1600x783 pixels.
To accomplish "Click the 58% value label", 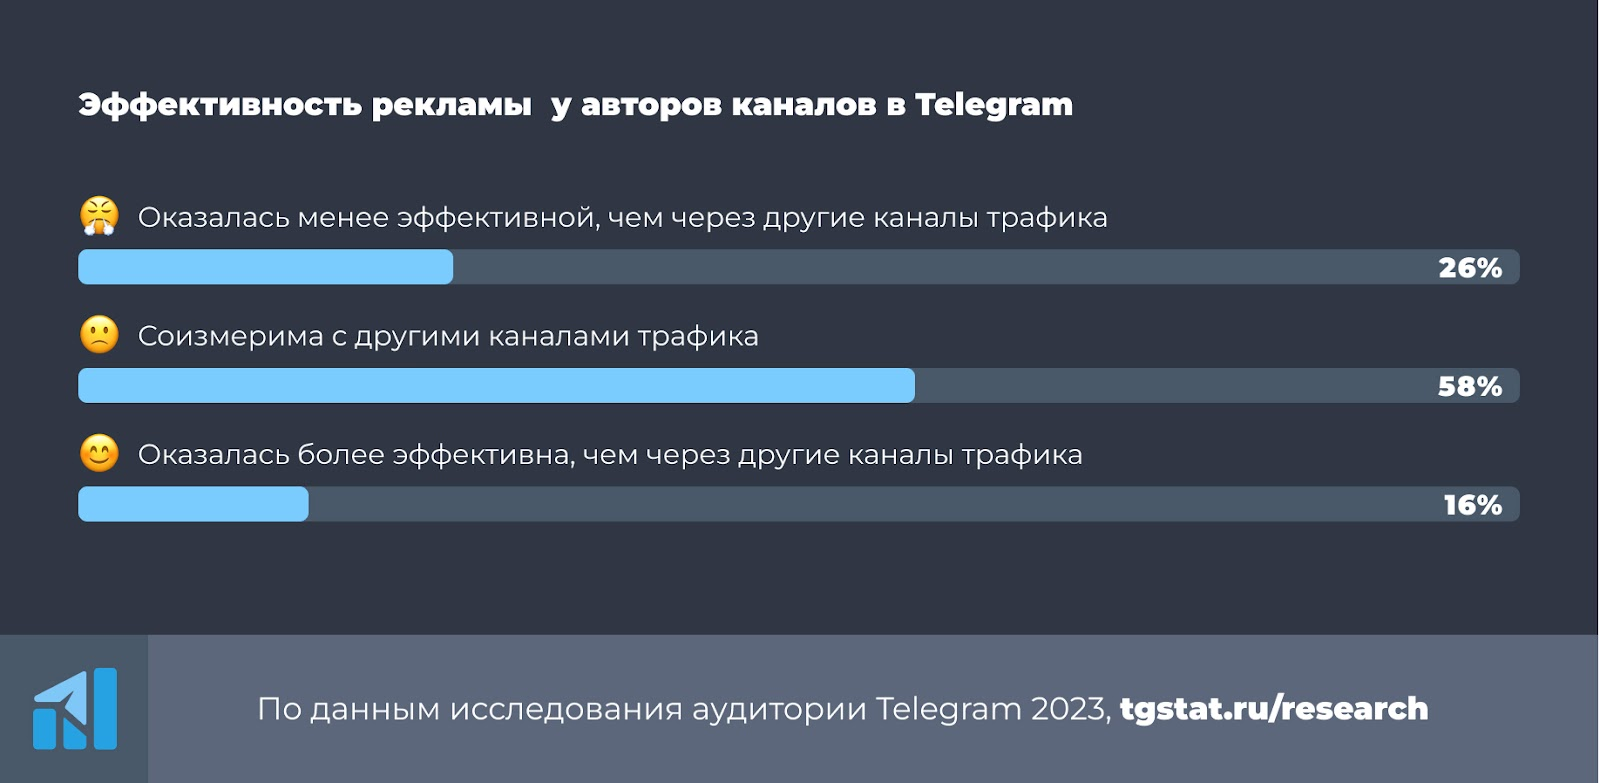I will [x=1470, y=387].
